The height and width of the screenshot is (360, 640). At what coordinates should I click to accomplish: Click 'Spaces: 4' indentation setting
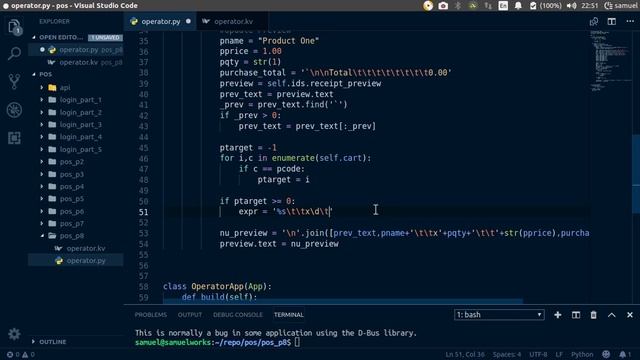coord(507,354)
